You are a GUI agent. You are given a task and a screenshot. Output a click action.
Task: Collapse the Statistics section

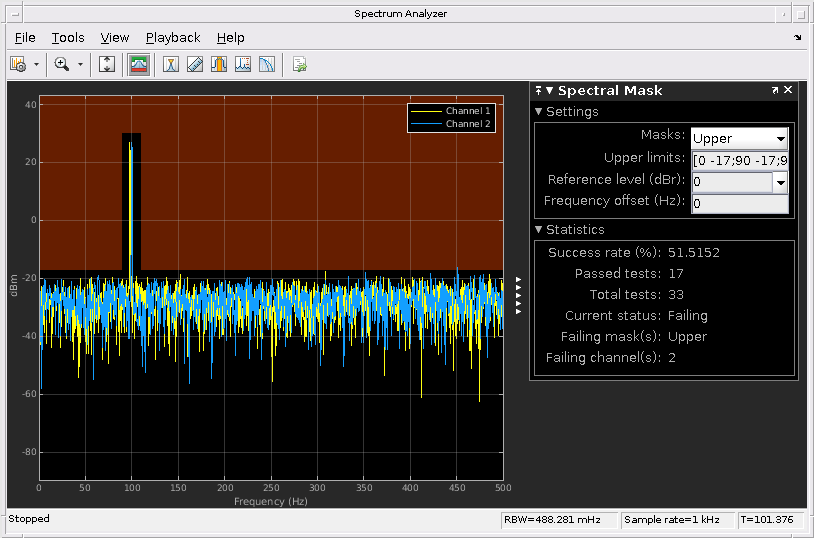(x=540, y=230)
